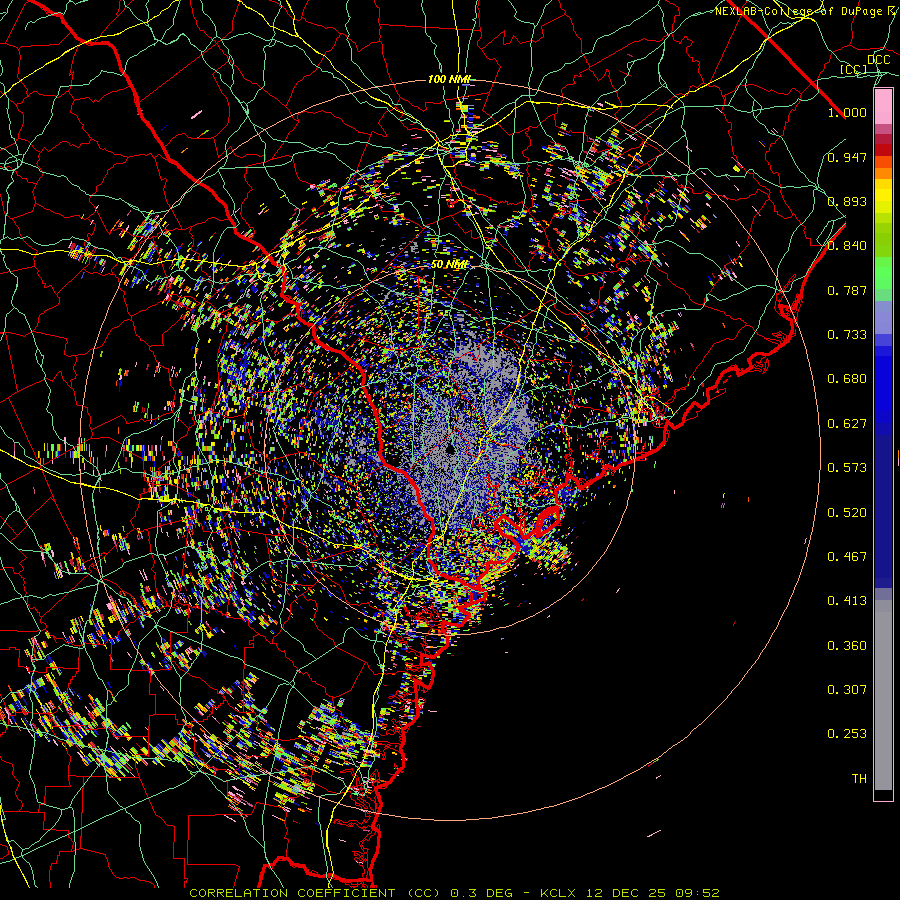
Task: Click the 0.253 color scale value
Action: [847, 734]
